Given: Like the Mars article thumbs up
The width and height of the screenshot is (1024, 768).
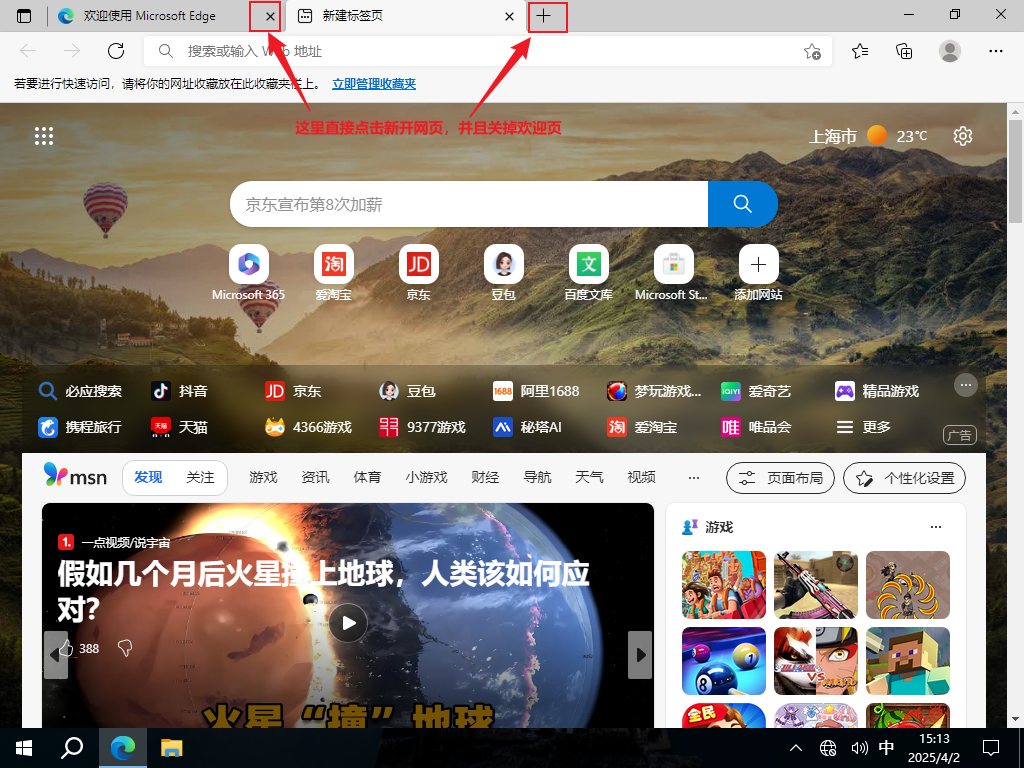Looking at the screenshot, I should [x=67, y=648].
